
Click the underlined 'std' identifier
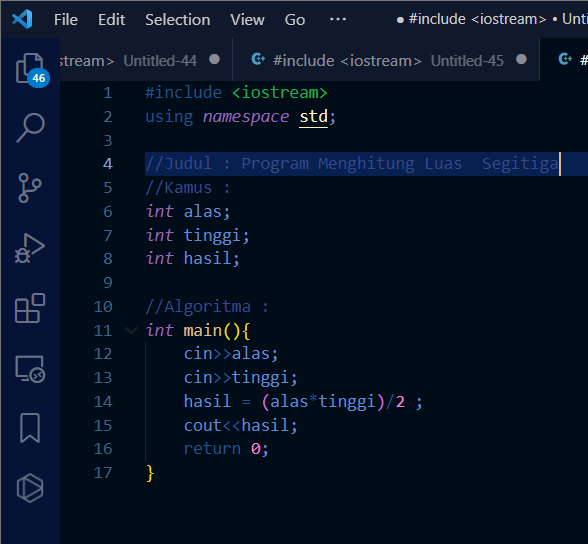(x=314, y=117)
